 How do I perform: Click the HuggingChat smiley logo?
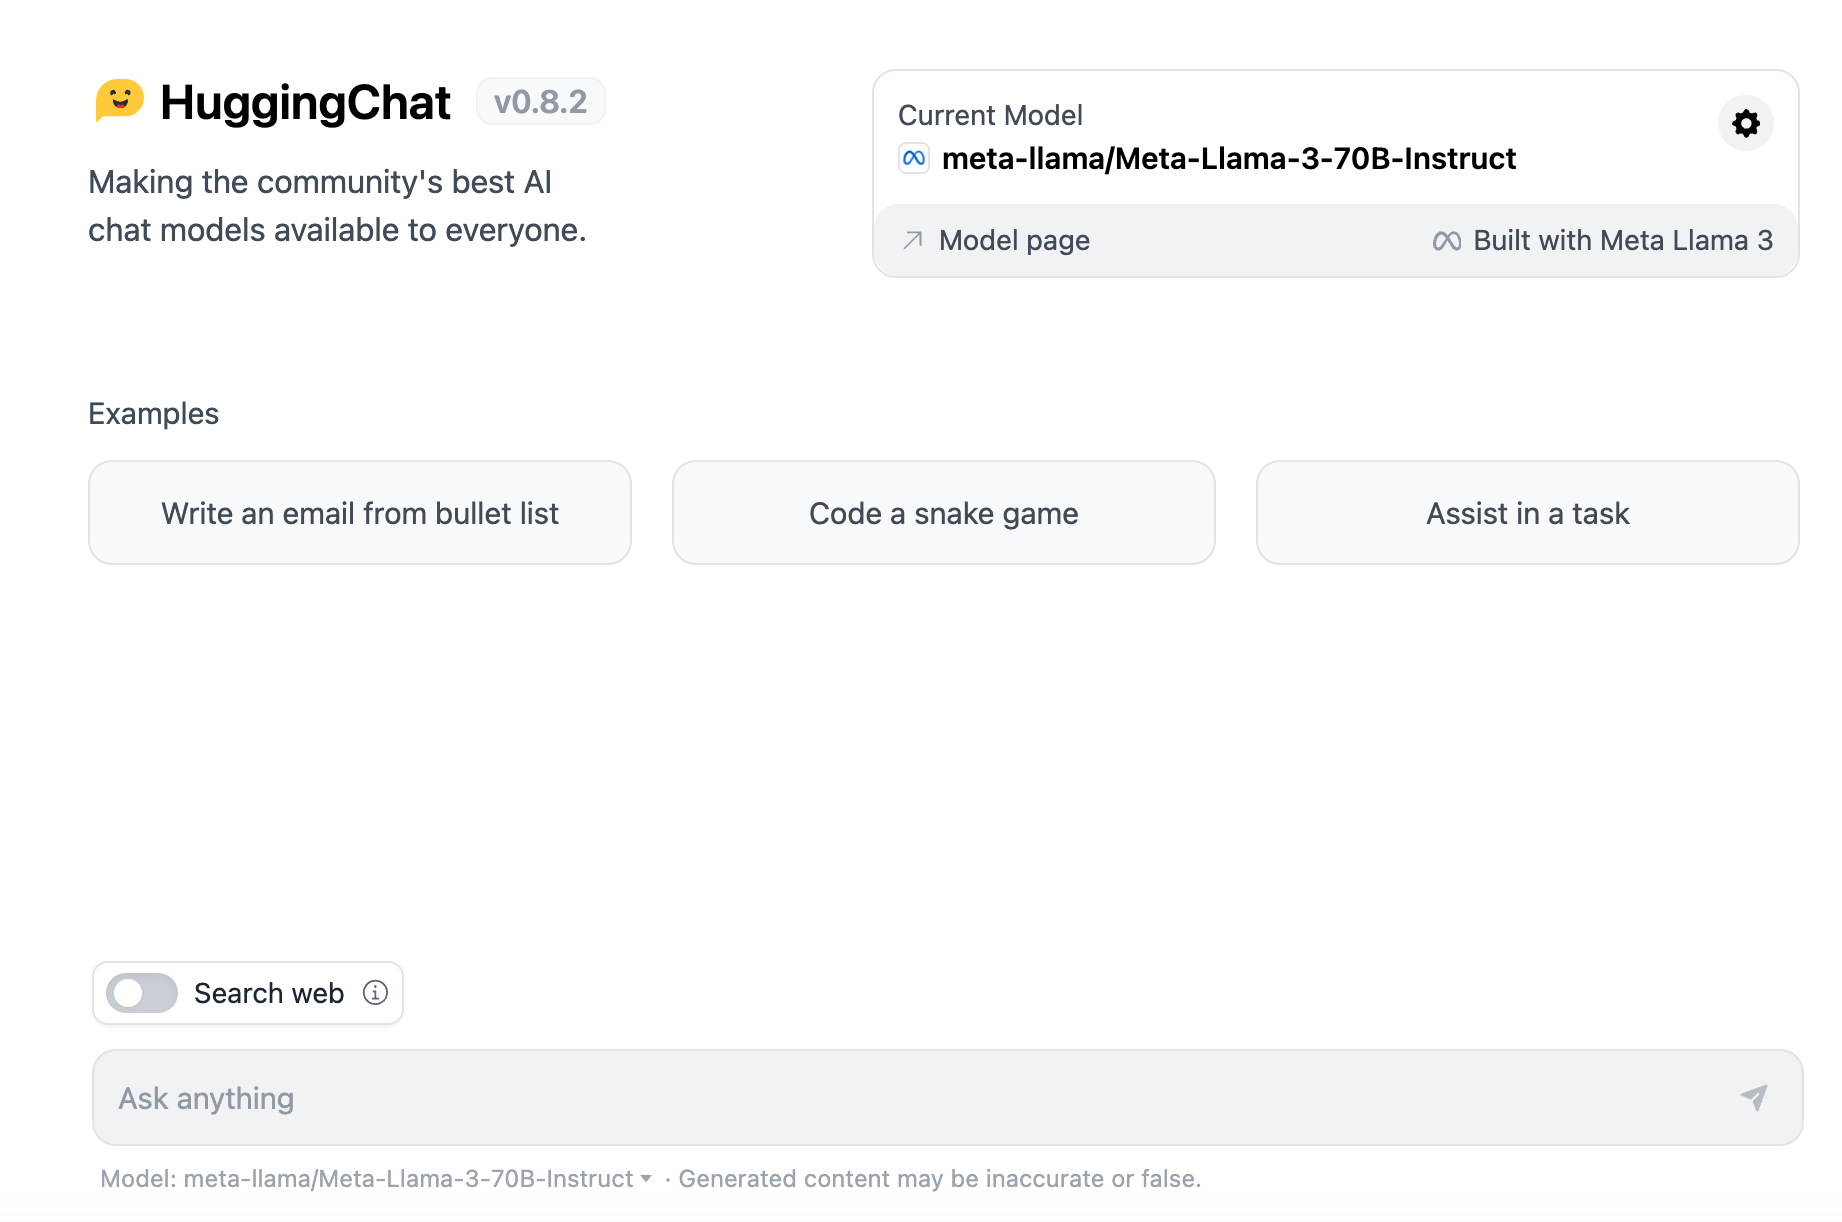coord(120,101)
